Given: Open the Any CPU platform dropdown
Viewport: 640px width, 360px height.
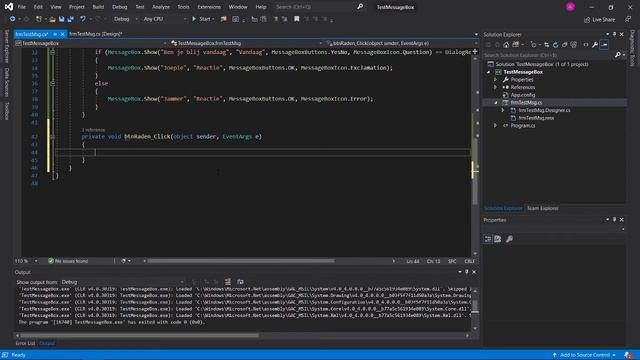Looking at the screenshot, I should tap(165, 19).
